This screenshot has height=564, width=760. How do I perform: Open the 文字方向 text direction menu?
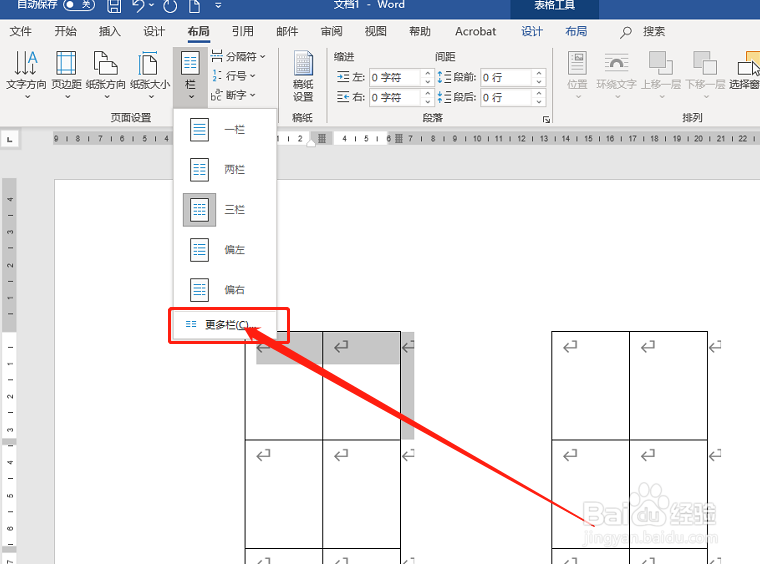[x=26, y=75]
